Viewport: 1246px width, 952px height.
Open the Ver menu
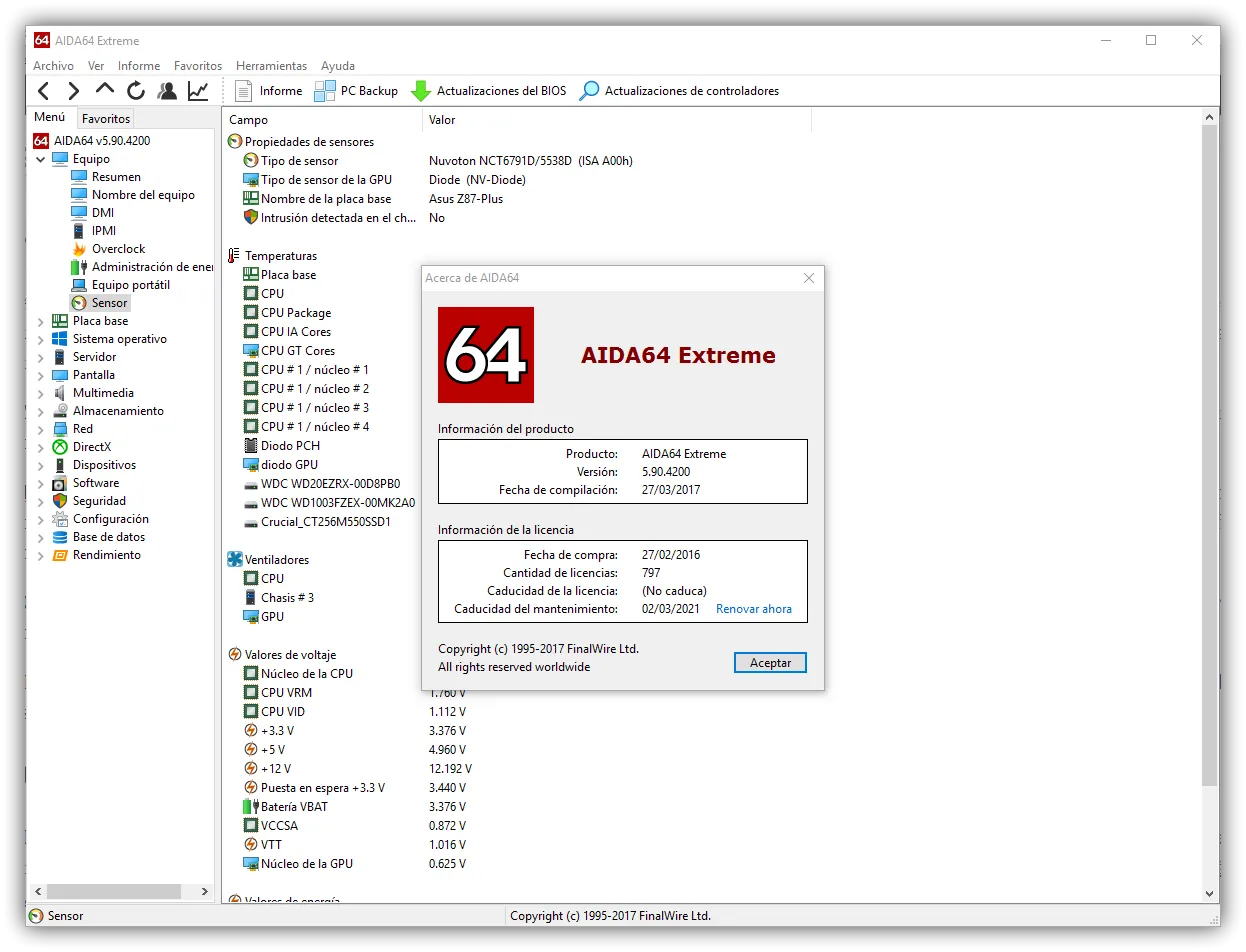point(96,66)
